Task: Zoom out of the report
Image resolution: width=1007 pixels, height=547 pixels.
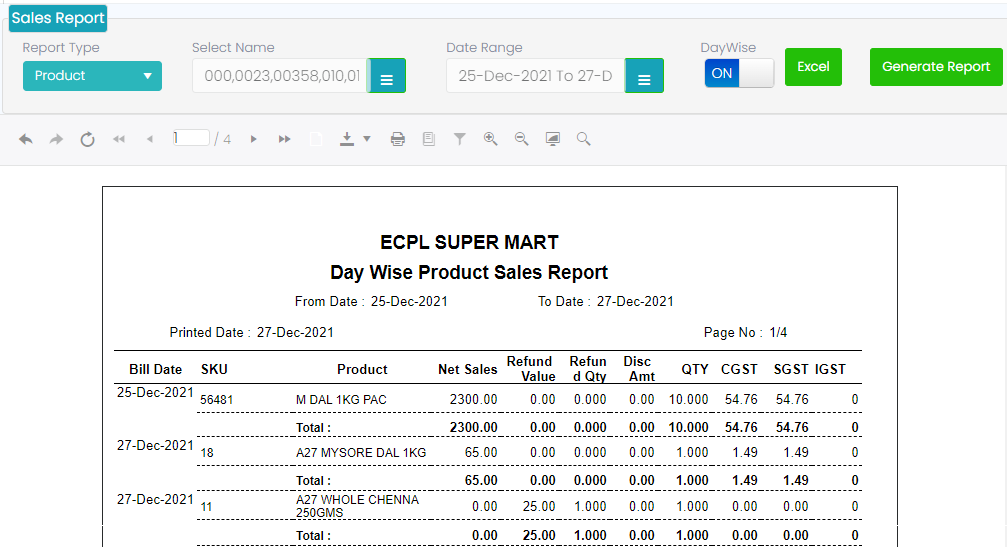Action: click(522, 140)
